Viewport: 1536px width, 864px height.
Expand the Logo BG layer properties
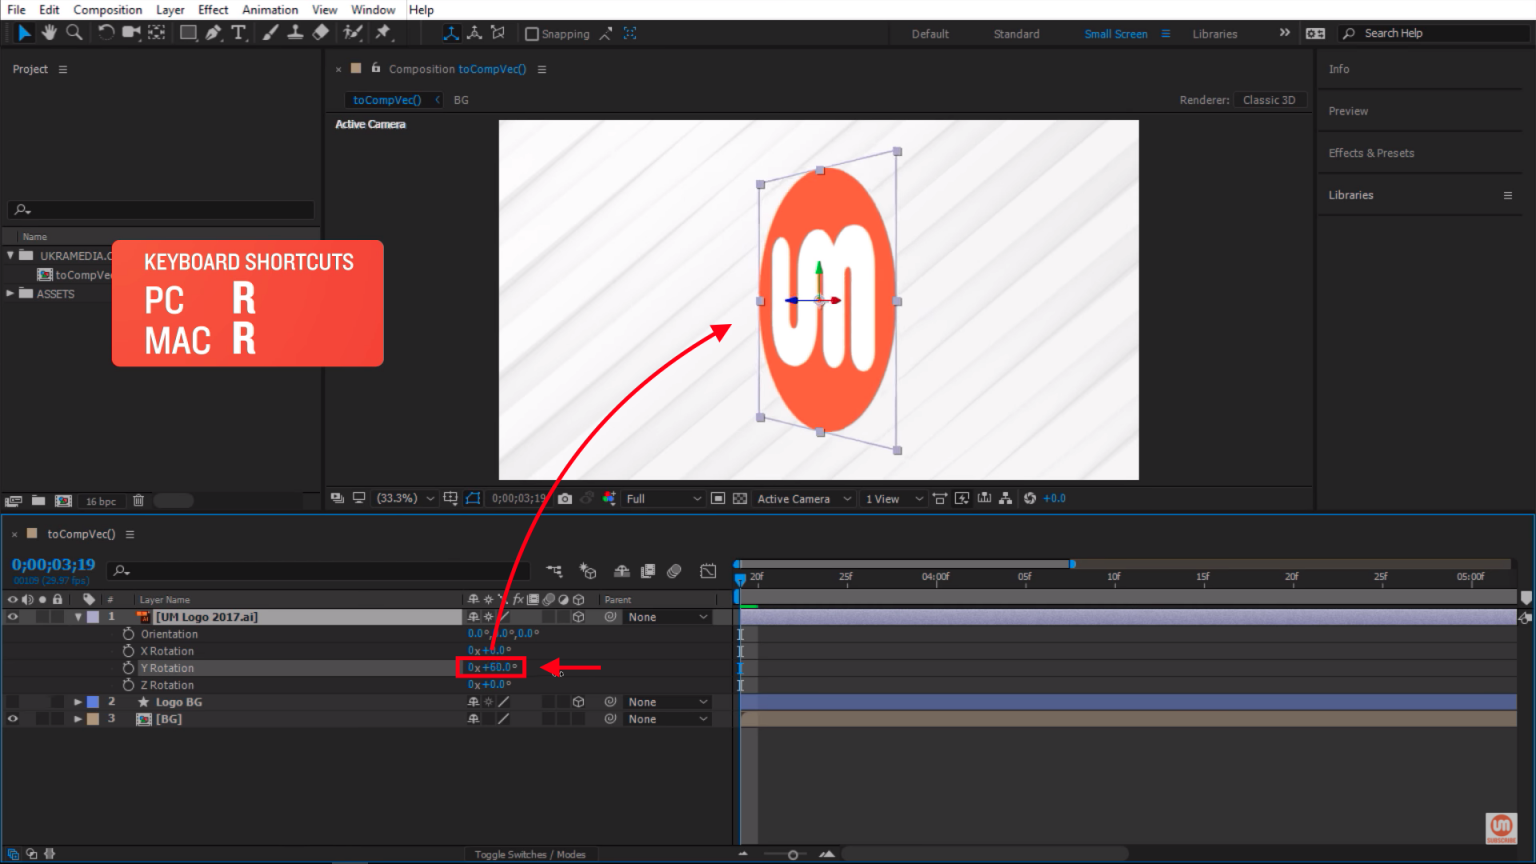pyautogui.click(x=78, y=702)
